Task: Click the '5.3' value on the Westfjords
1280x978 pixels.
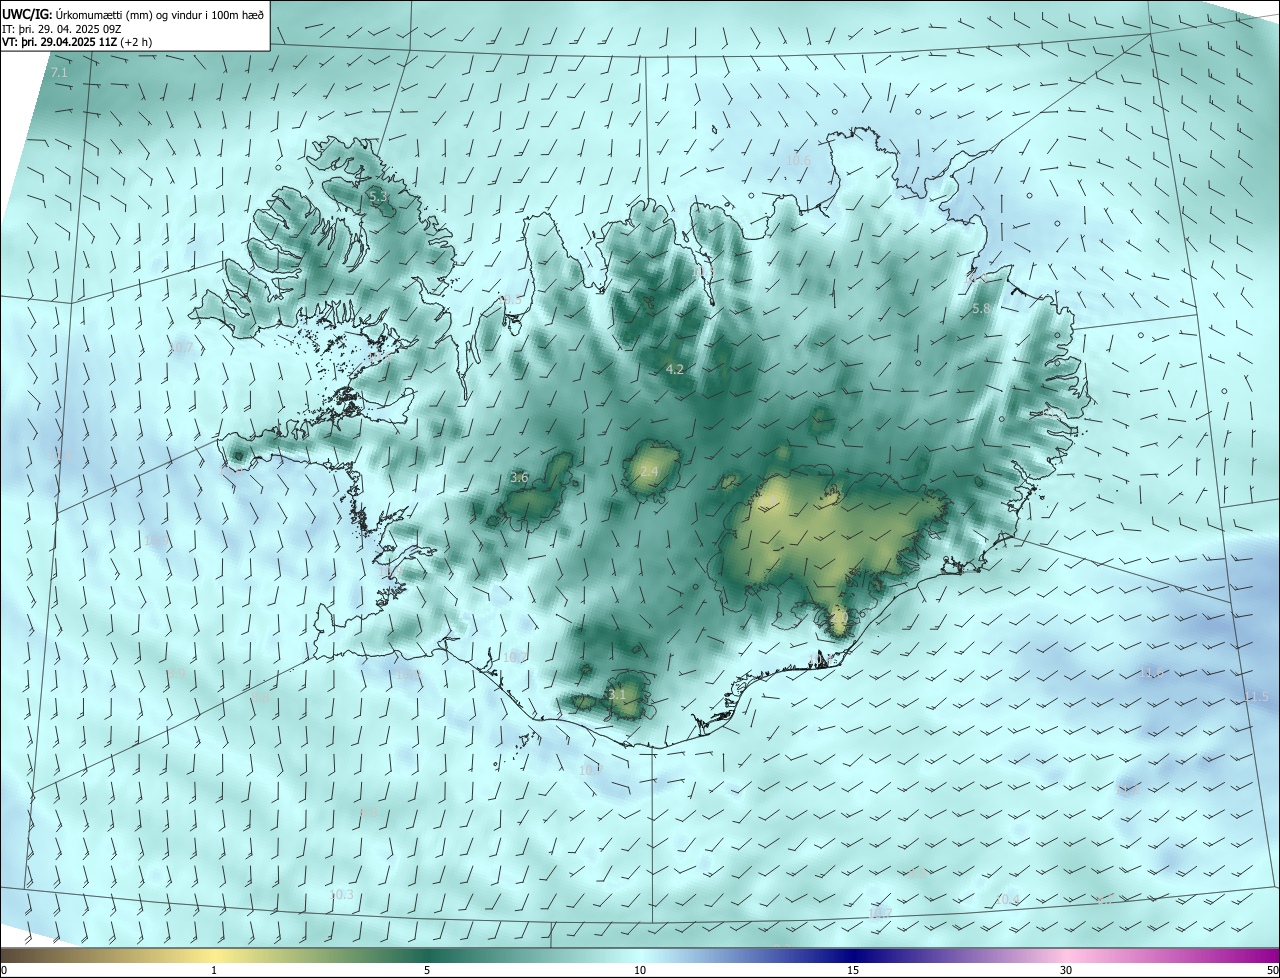Action: coord(378,198)
